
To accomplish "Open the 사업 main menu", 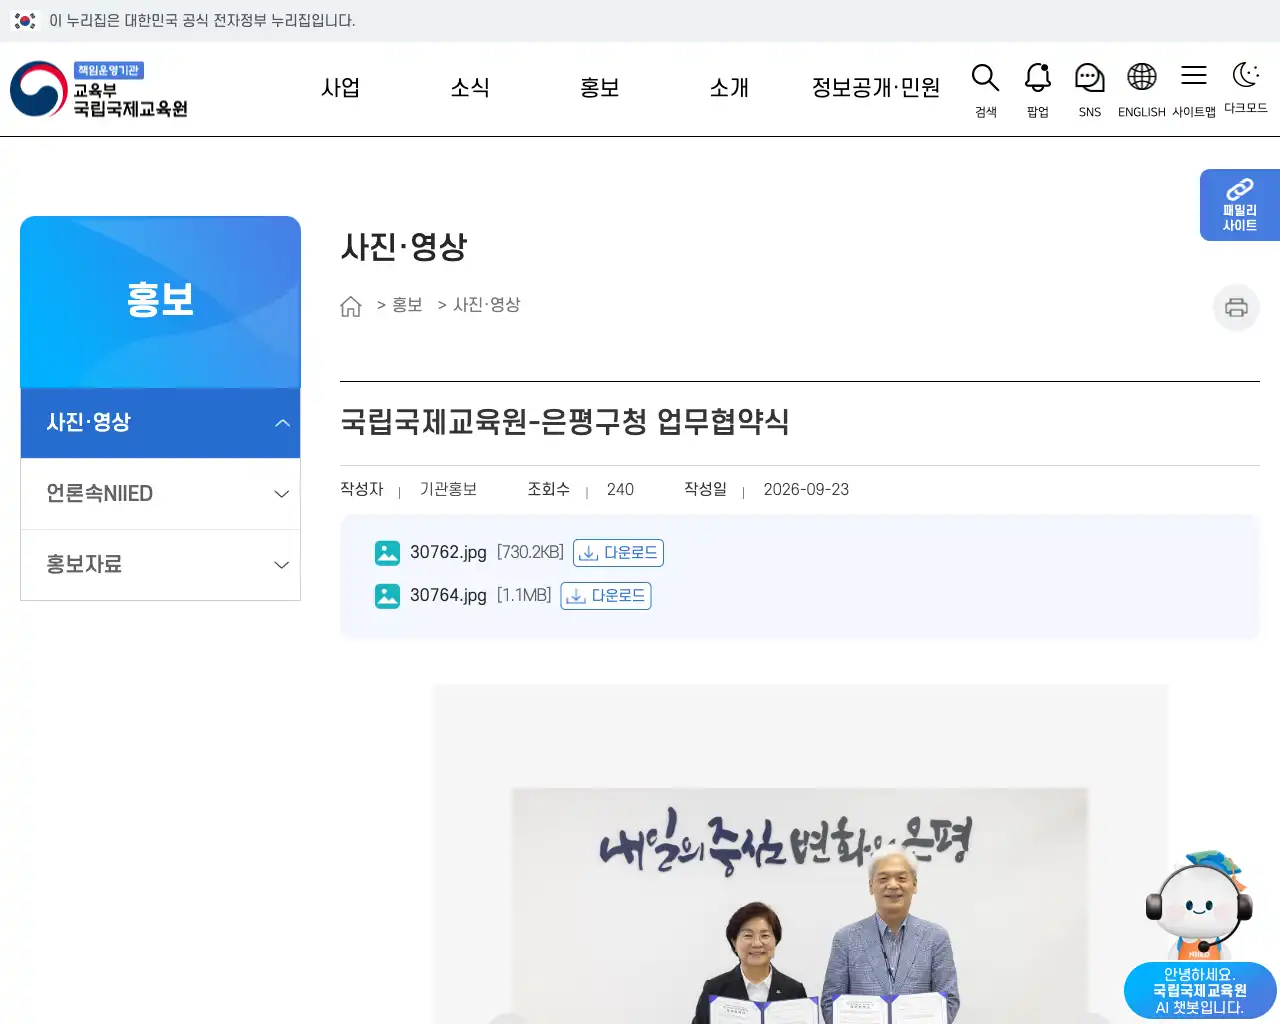I will pyautogui.click(x=340, y=88).
